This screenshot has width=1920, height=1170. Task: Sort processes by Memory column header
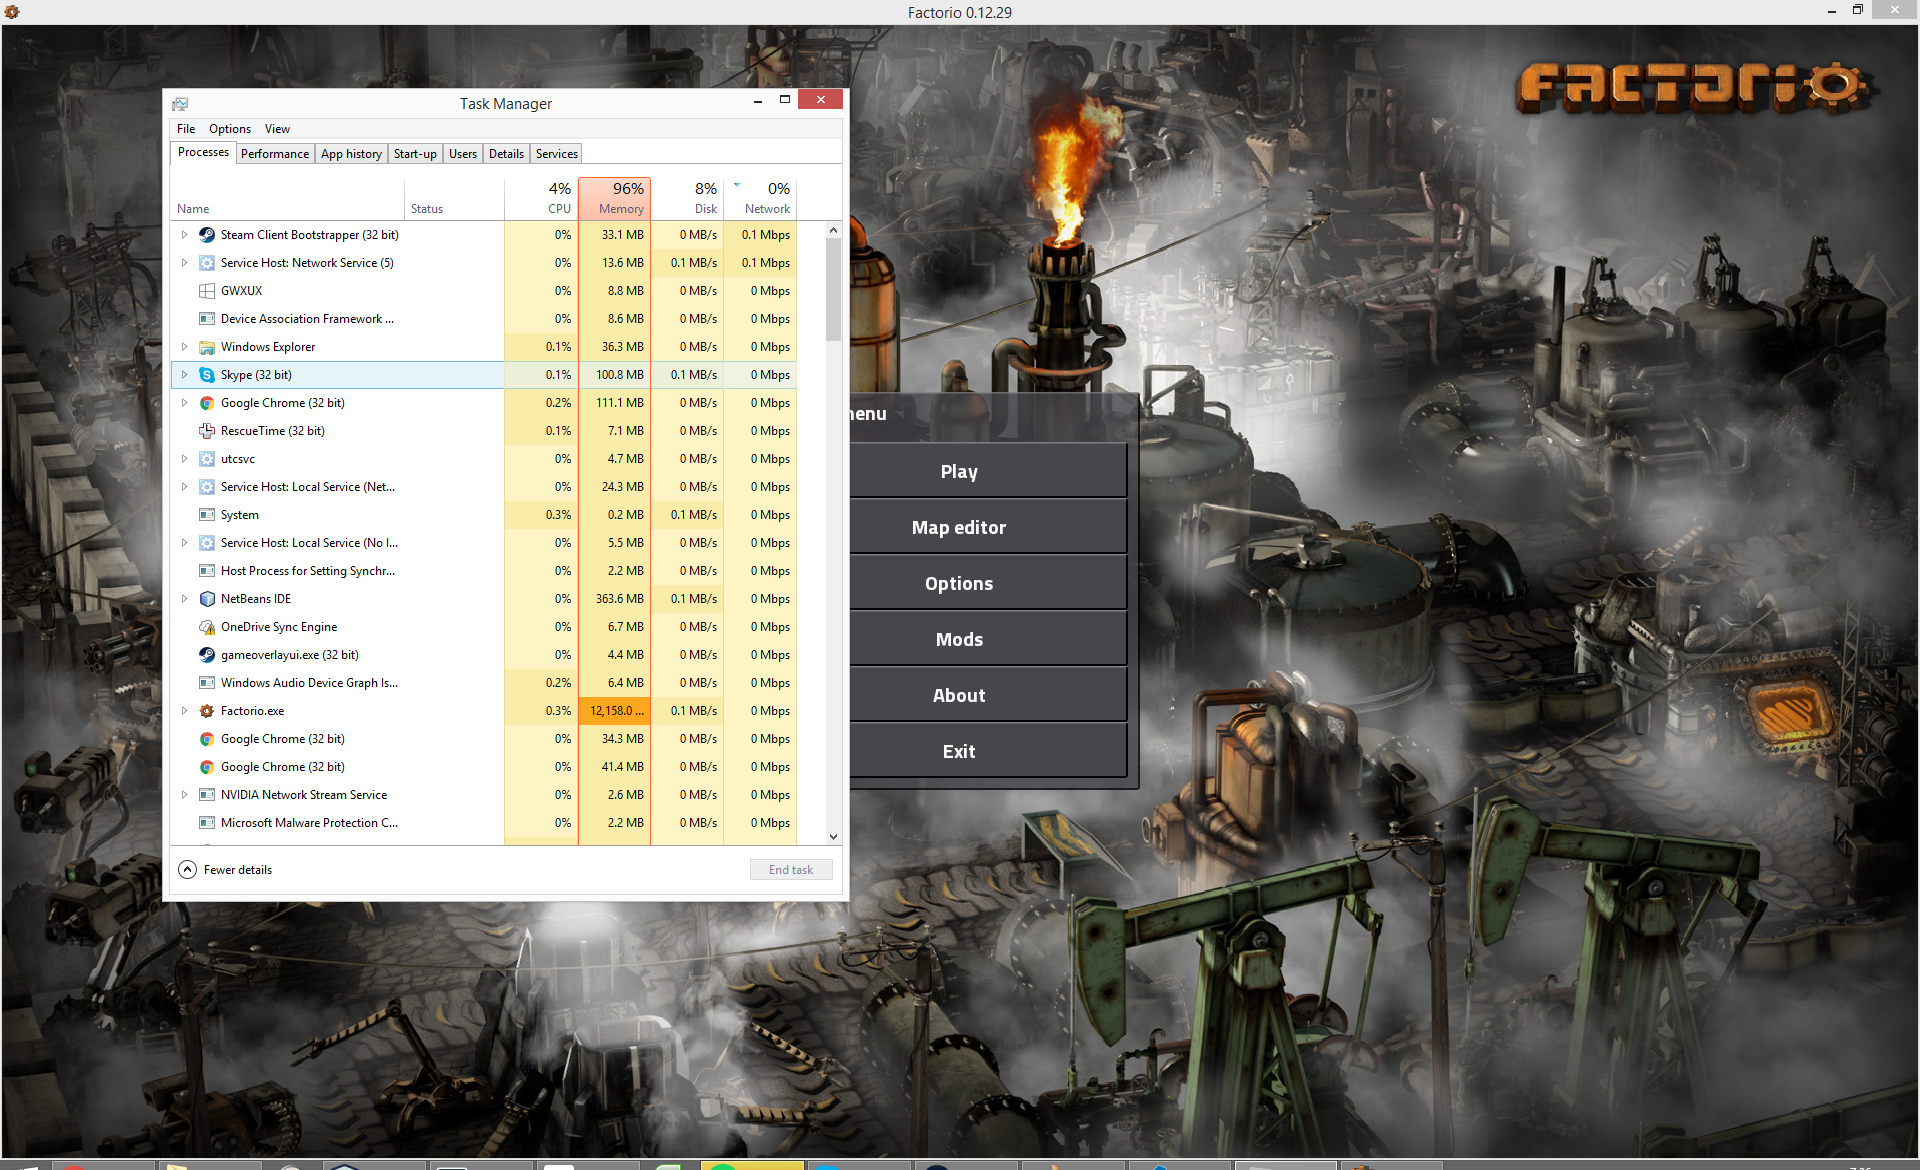pos(614,198)
